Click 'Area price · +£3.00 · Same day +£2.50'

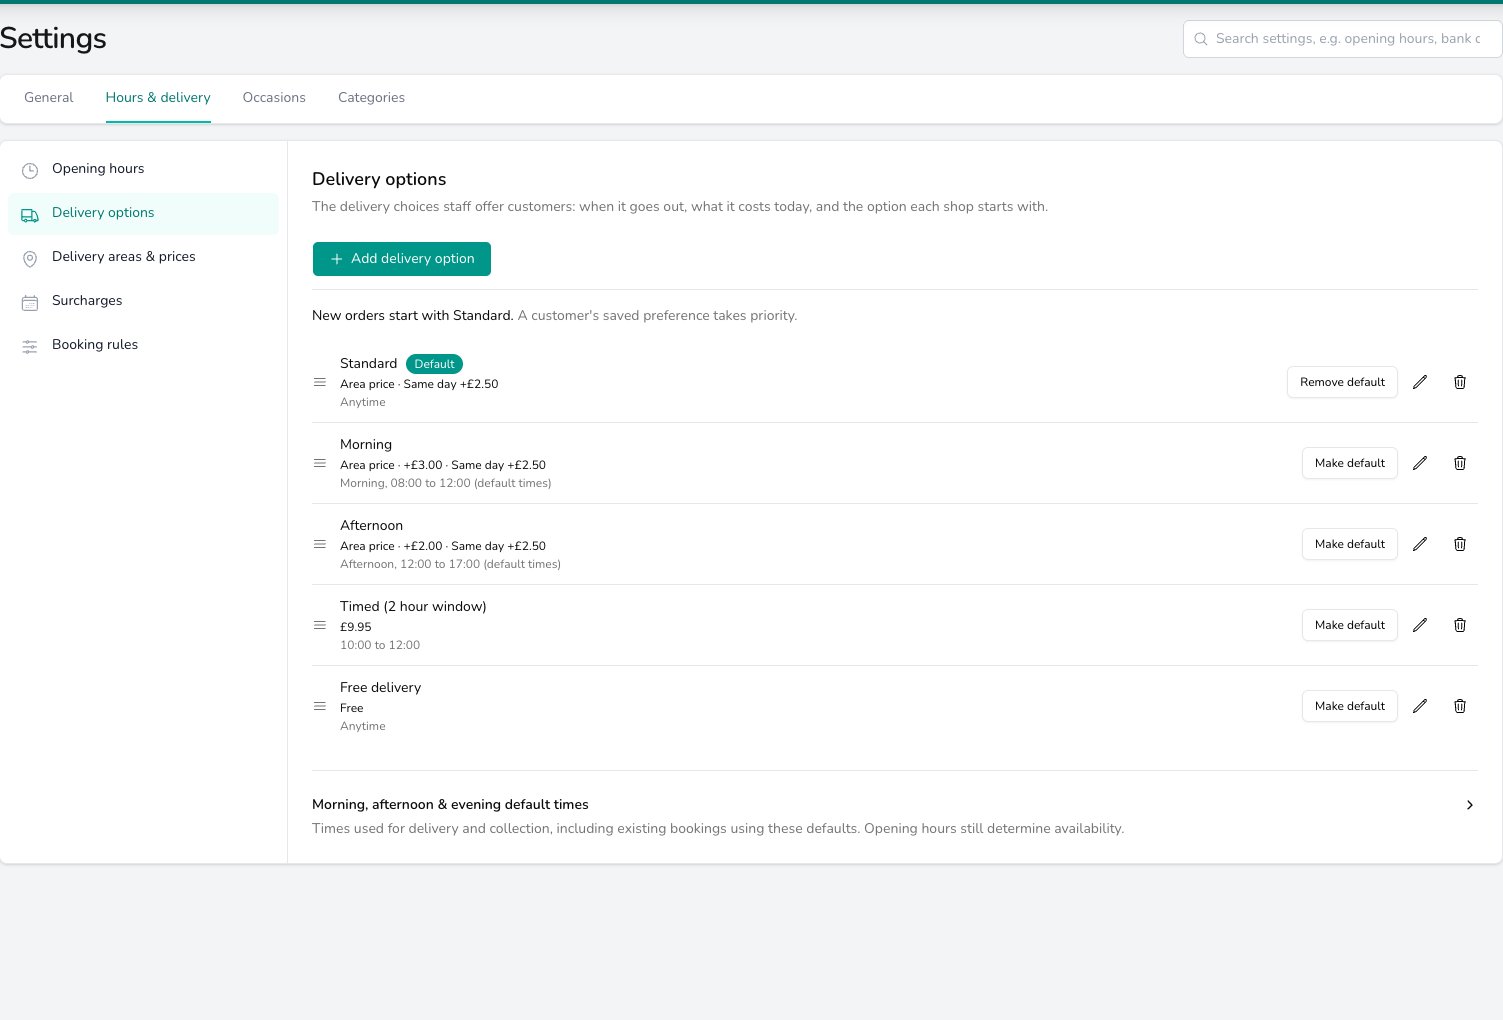pos(443,465)
